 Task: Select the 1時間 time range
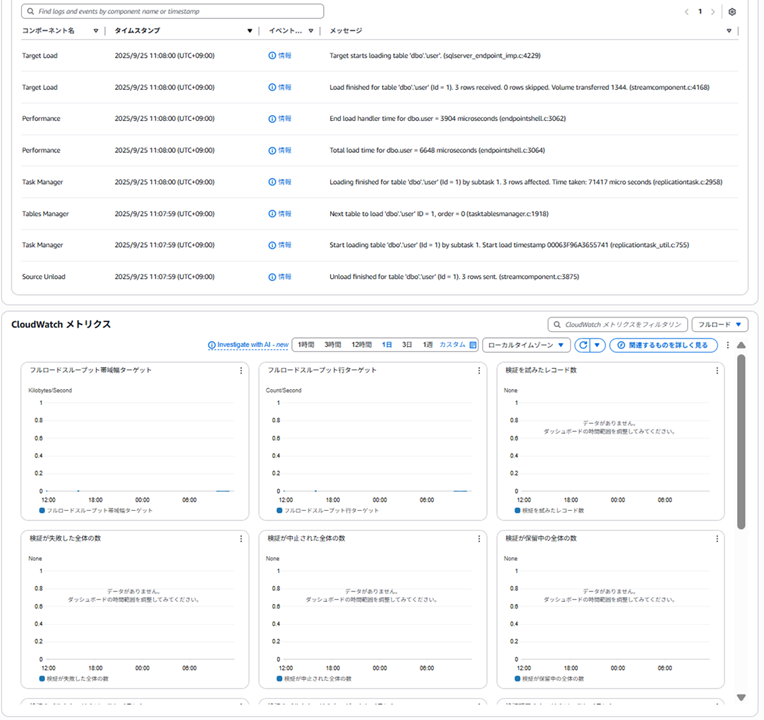[306, 345]
